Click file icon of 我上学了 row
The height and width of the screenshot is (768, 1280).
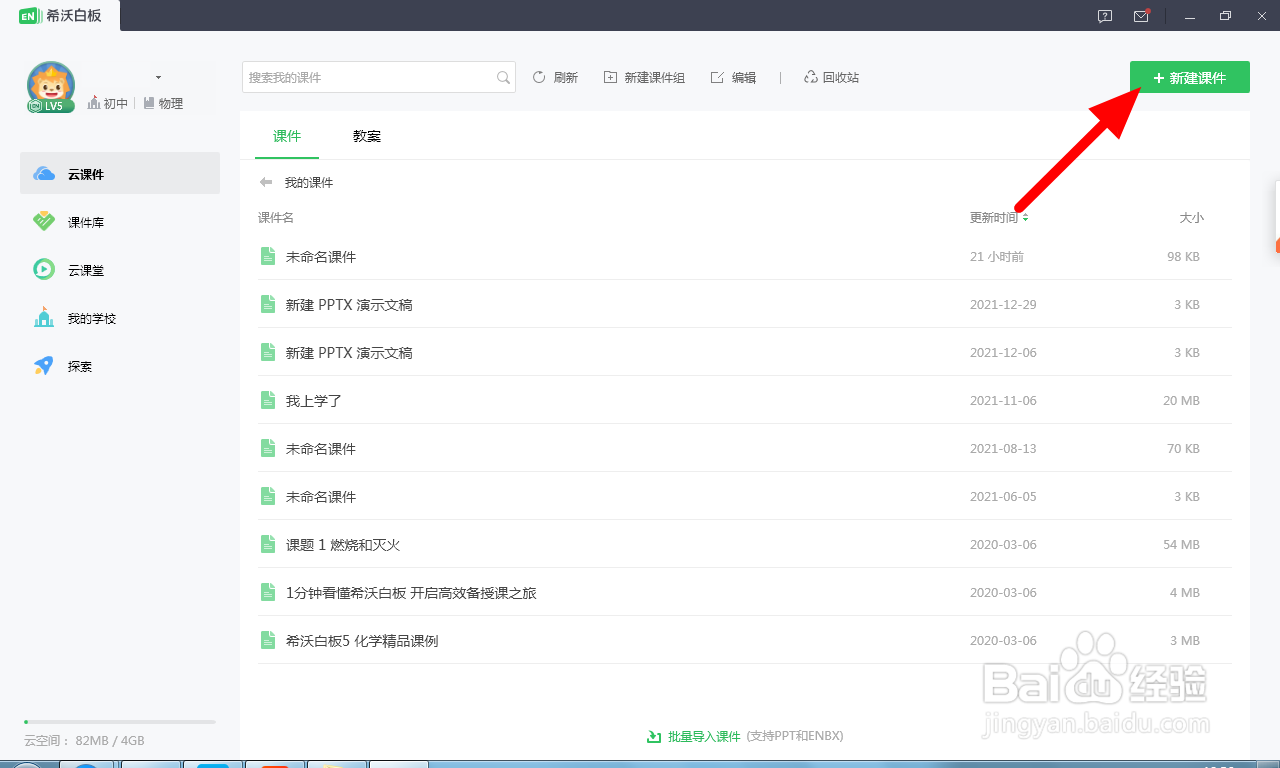pyautogui.click(x=267, y=400)
